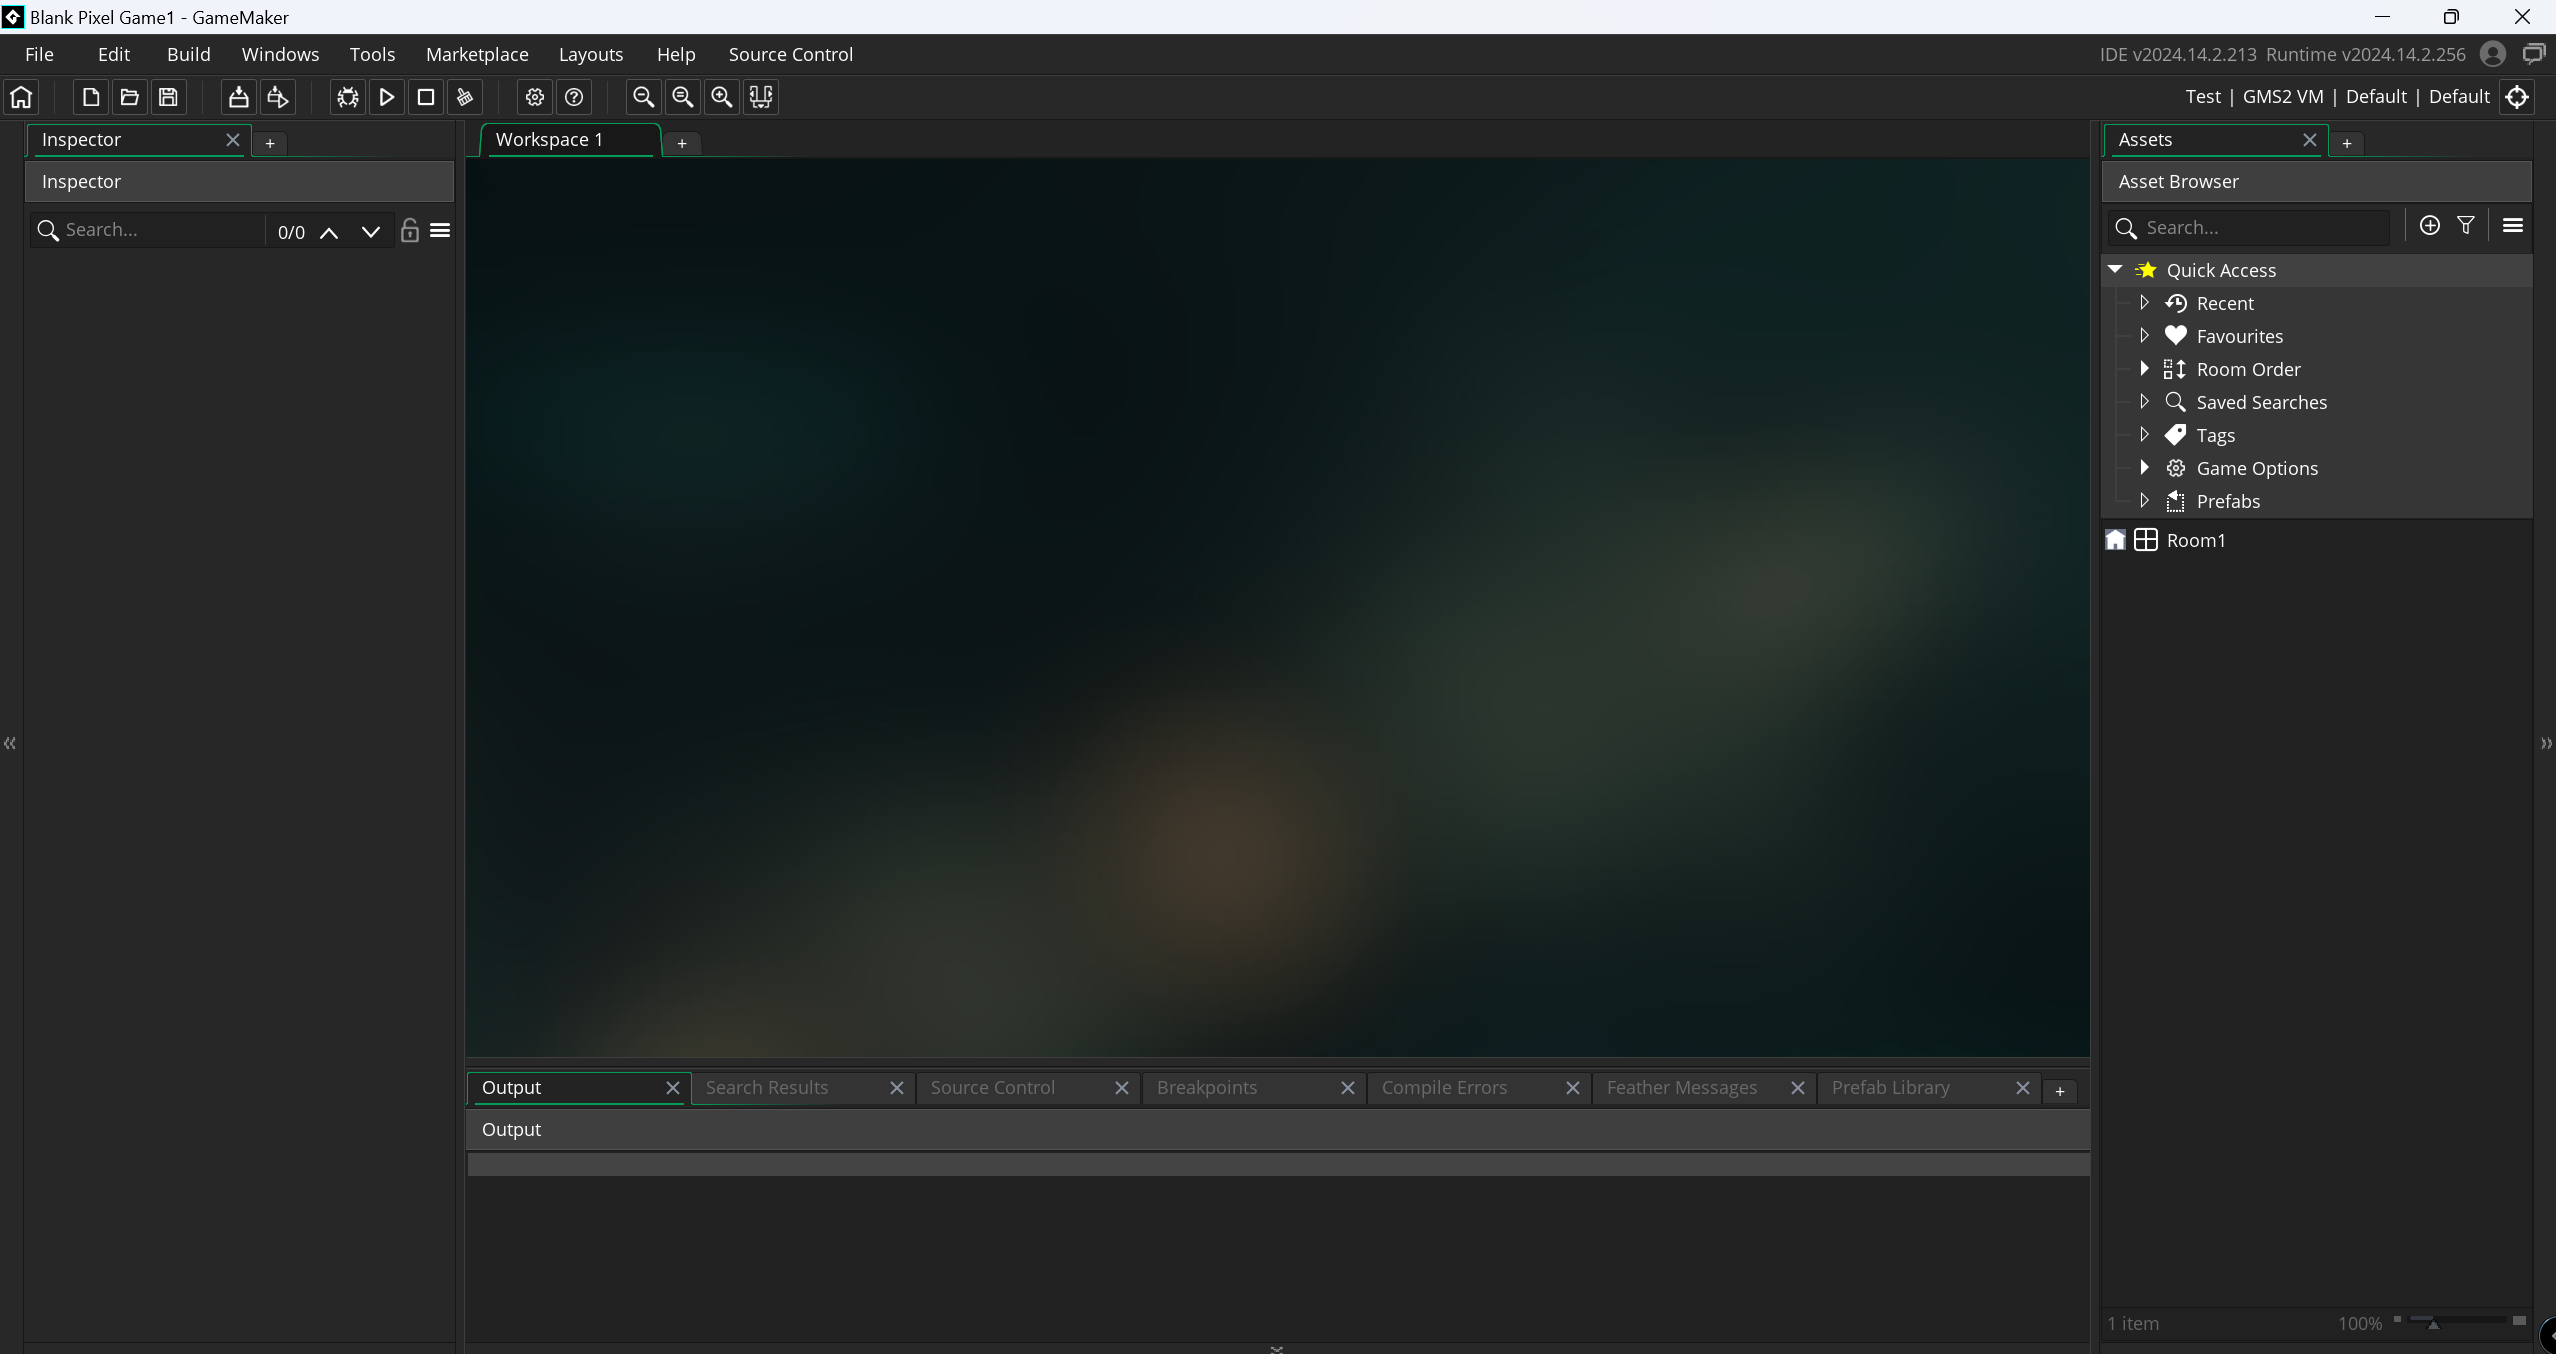Collapse the left dock panel arrows

coord(10,743)
